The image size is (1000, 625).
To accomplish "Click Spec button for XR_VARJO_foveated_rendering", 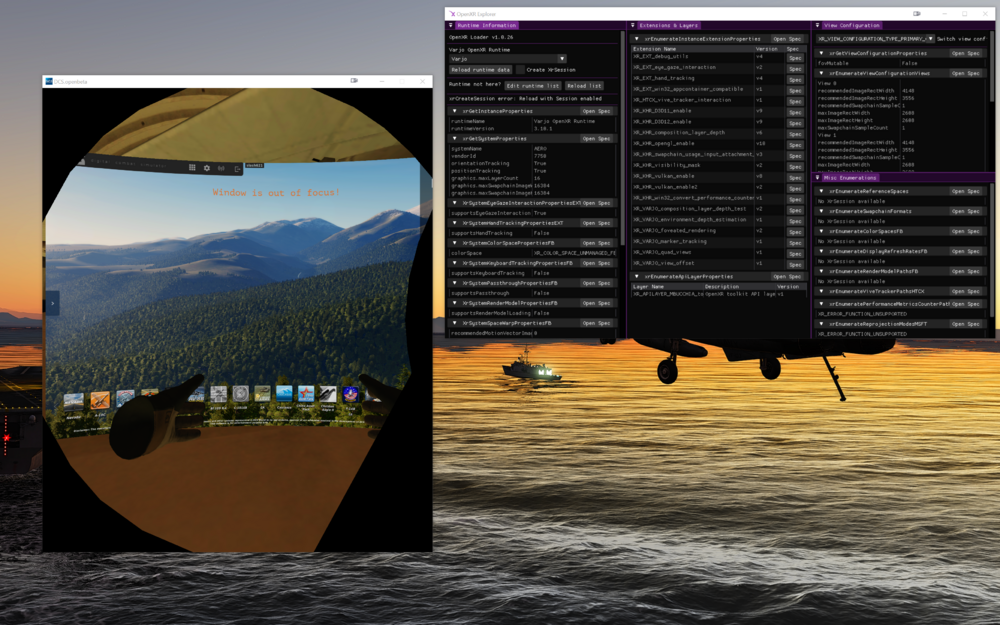I will pos(795,232).
